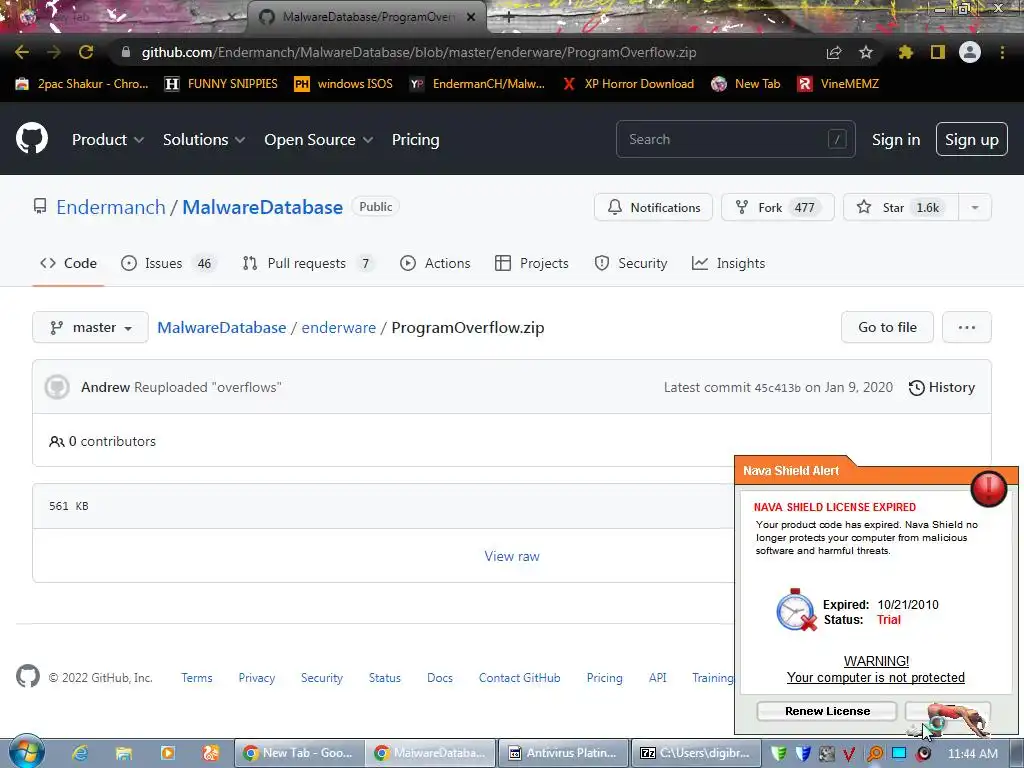The width and height of the screenshot is (1024, 768).
Task: Open the Pull requests tab
Action: [307, 263]
